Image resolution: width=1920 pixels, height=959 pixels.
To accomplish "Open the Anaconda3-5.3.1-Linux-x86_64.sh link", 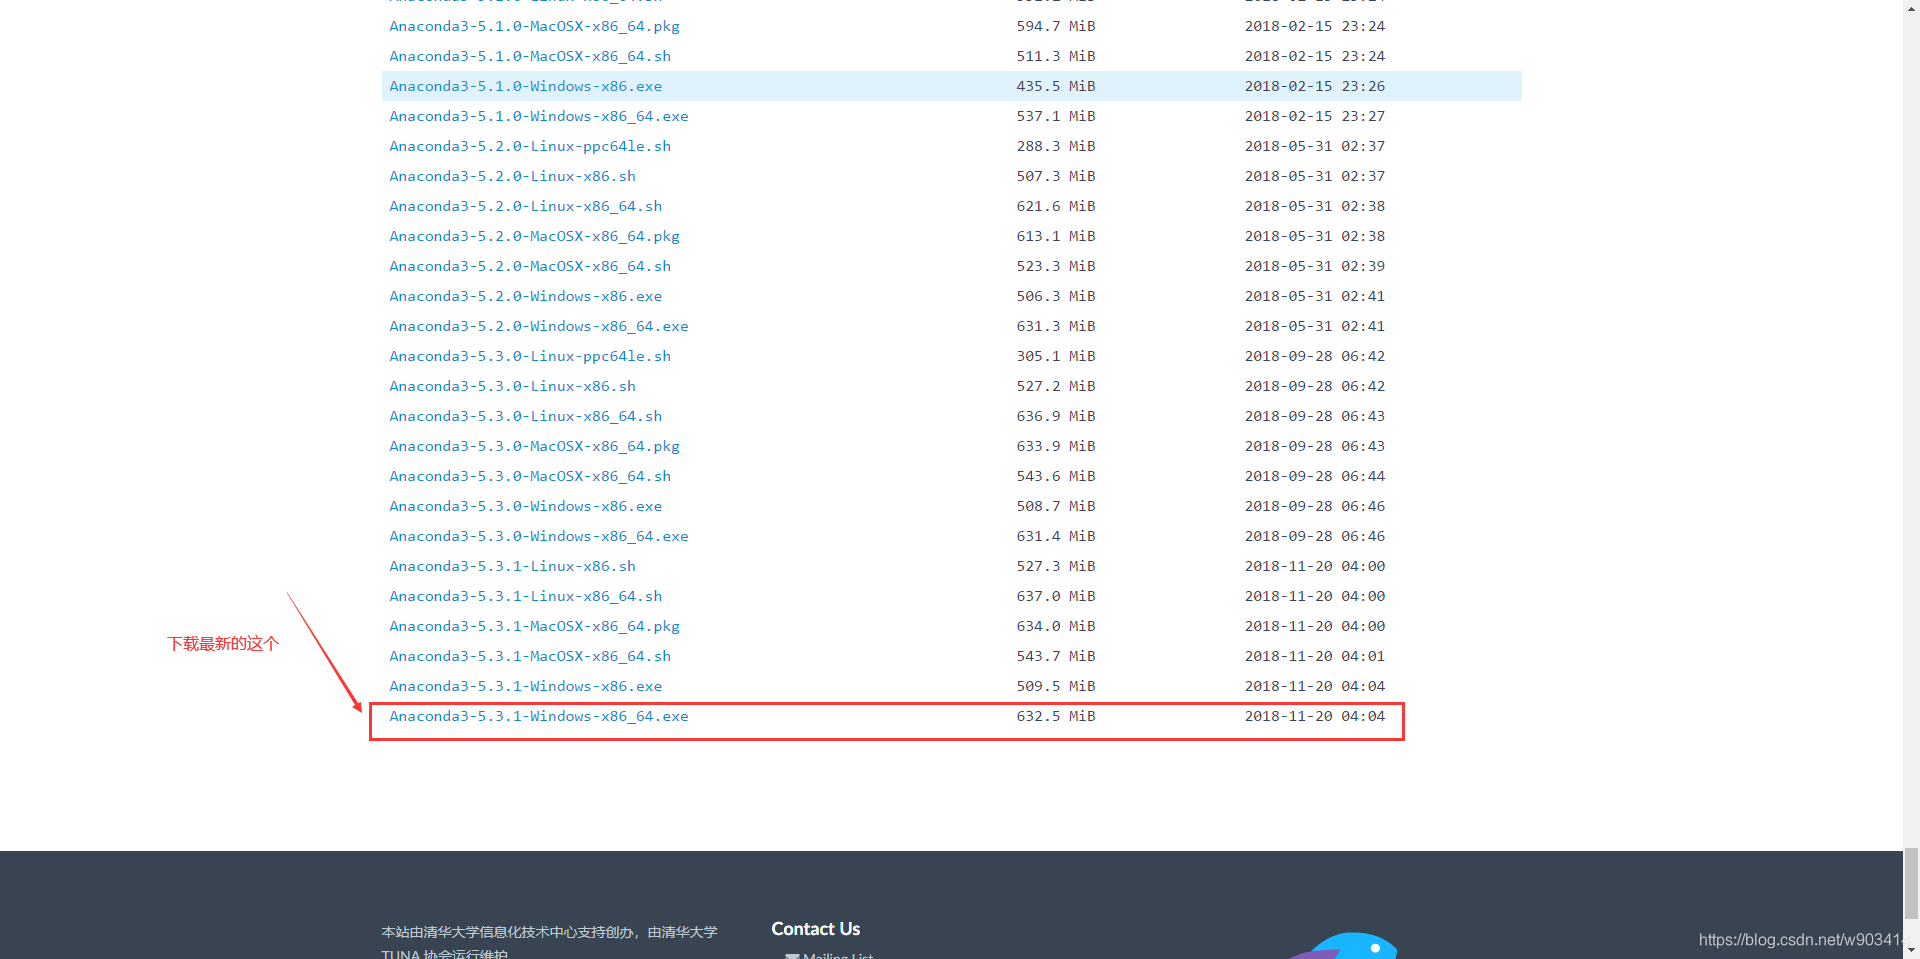I will coord(525,596).
